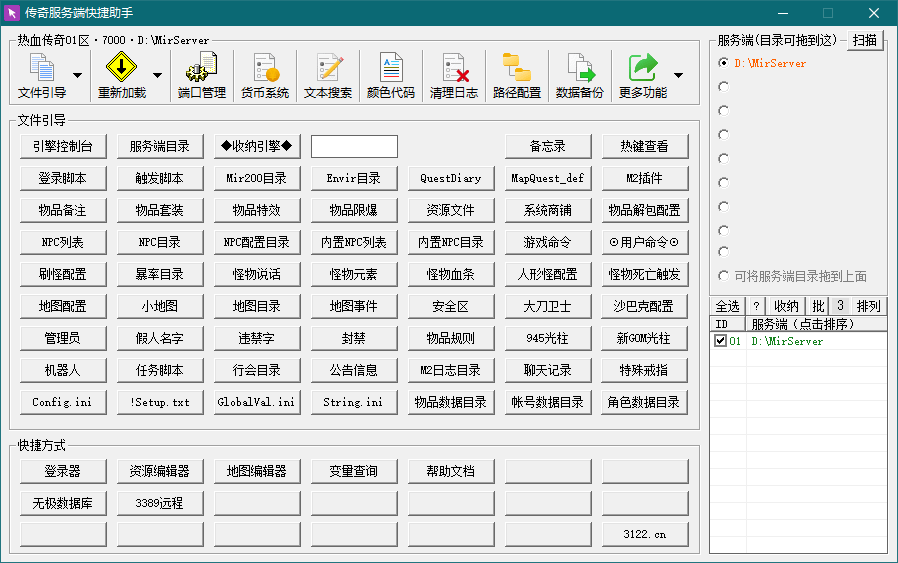Select the D:\MirServer radio button
Screen dimensions: 898x563
tap(724, 63)
